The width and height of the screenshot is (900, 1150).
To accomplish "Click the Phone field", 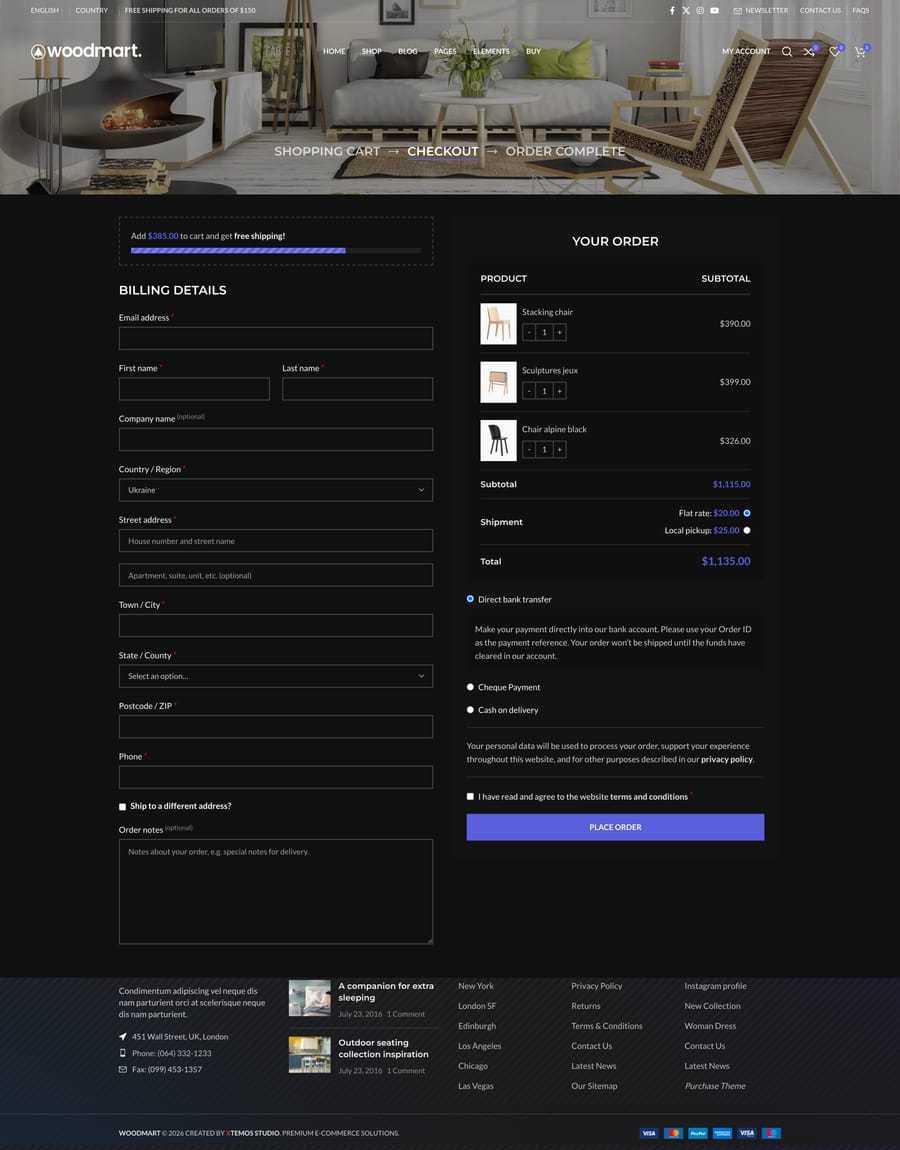I will click(x=276, y=777).
